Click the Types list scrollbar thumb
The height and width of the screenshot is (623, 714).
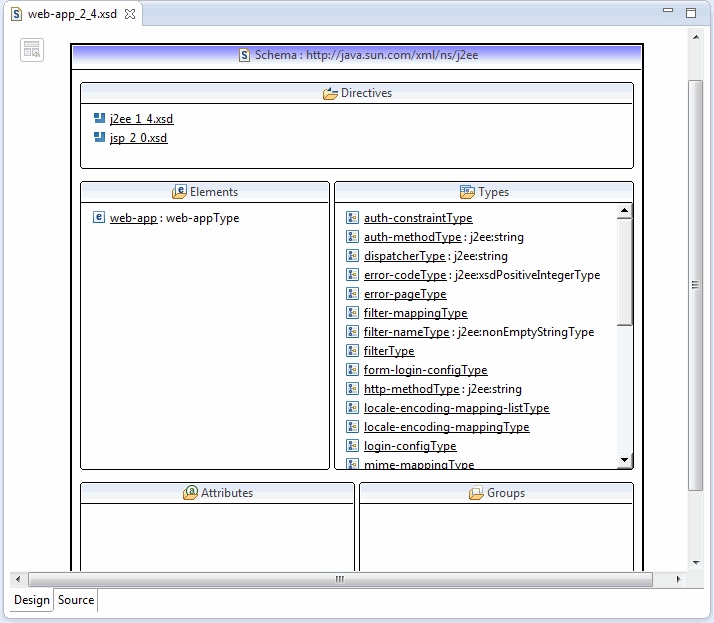click(624, 272)
